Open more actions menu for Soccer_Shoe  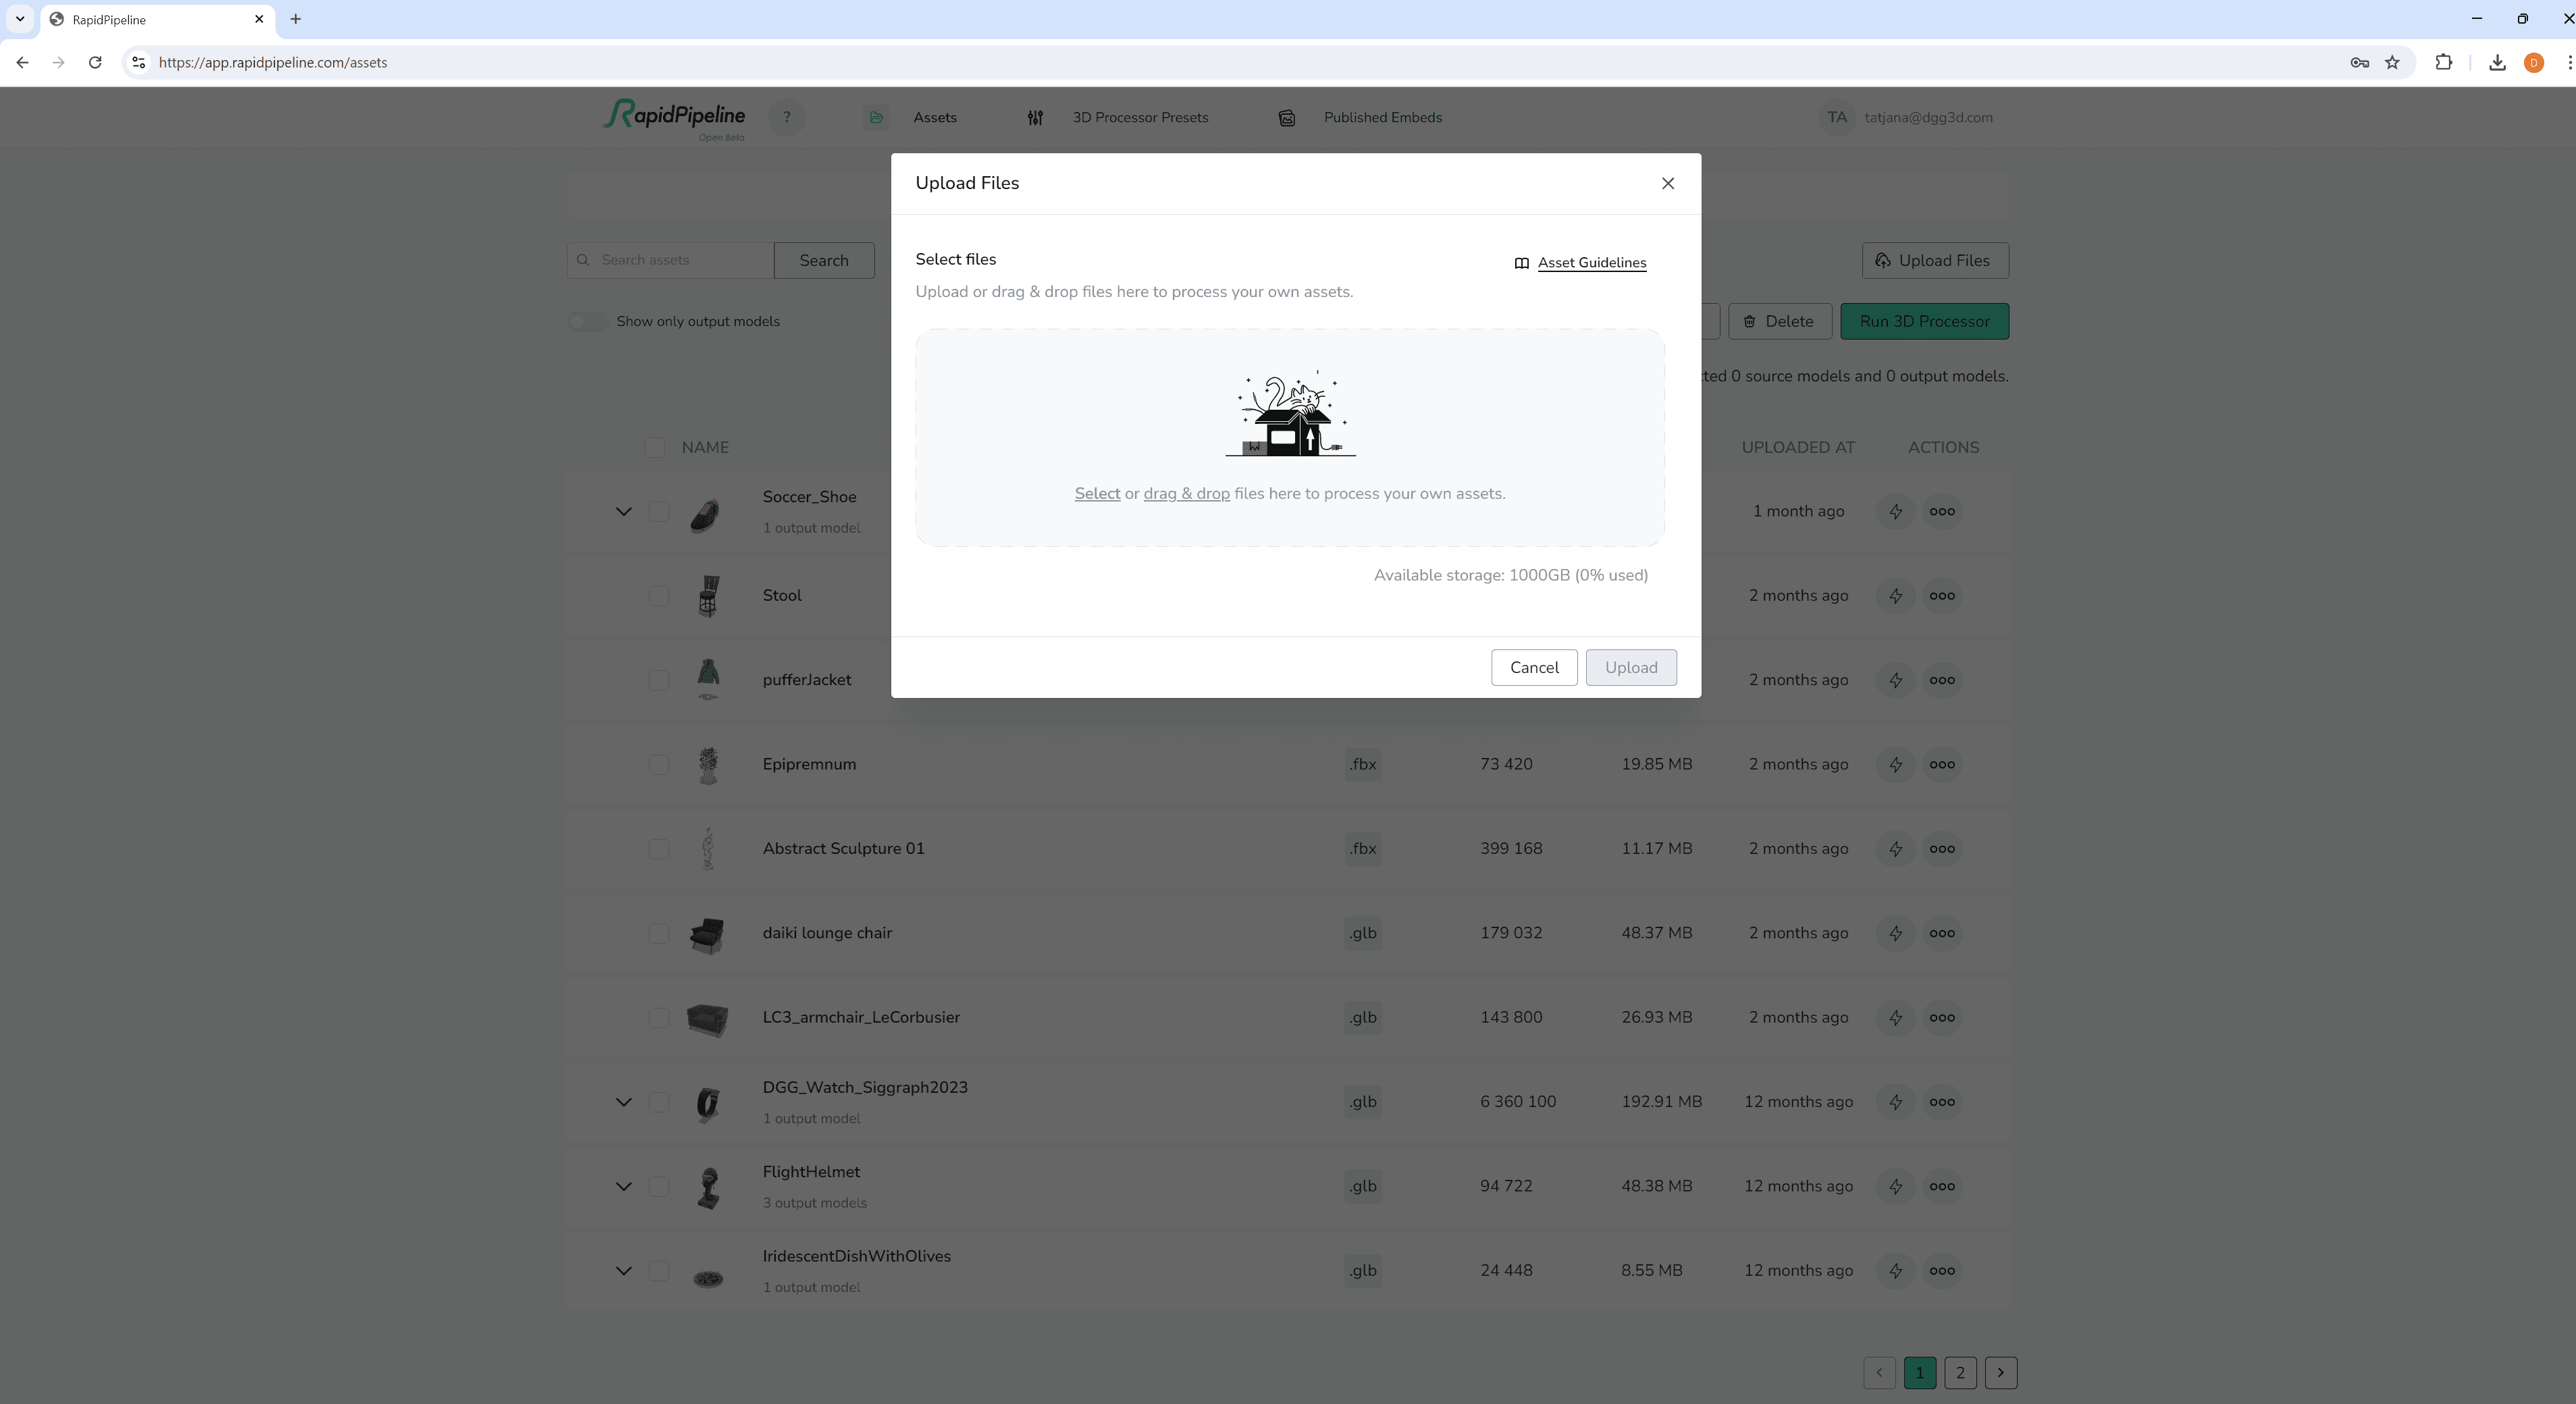pyautogui.click(x=1941, y=511)
